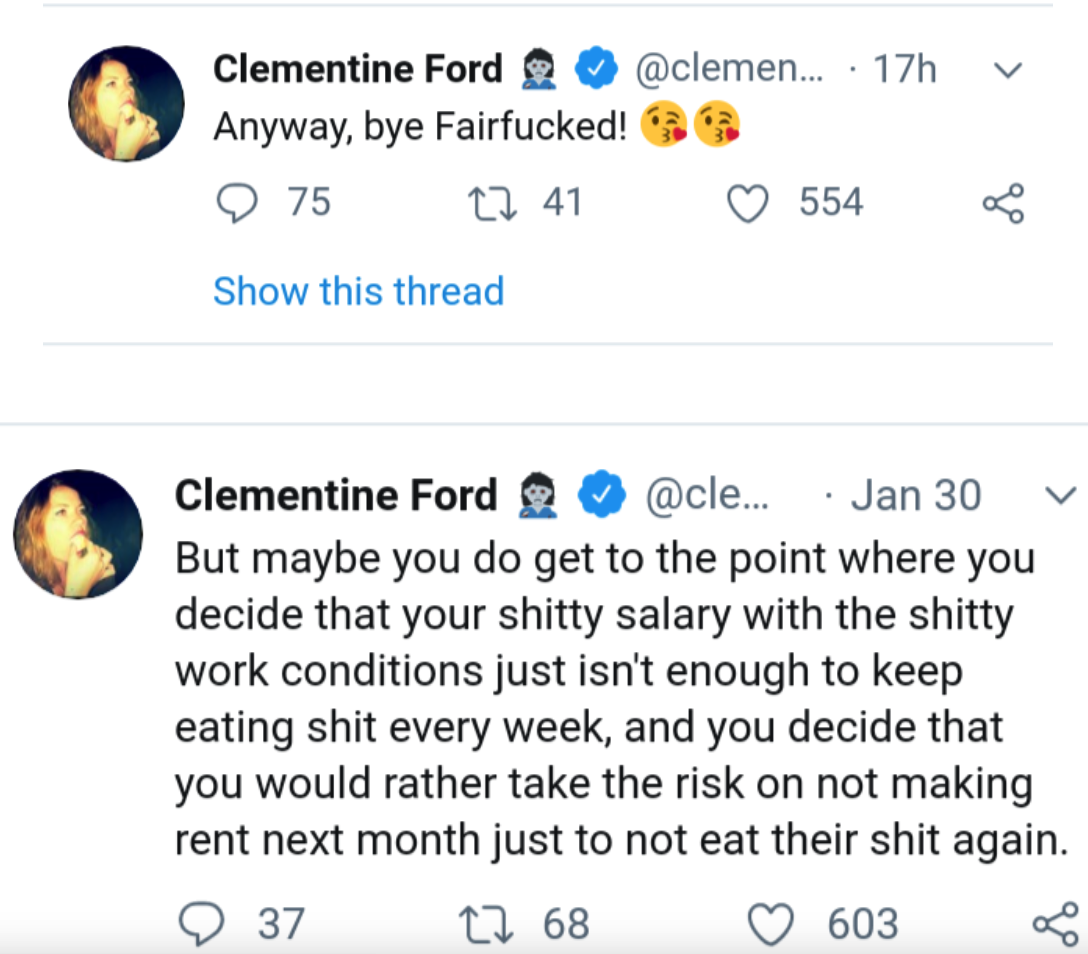
Task: Expand the Jan 30 tweet's options chevron
Action: tap(1060, 495)
